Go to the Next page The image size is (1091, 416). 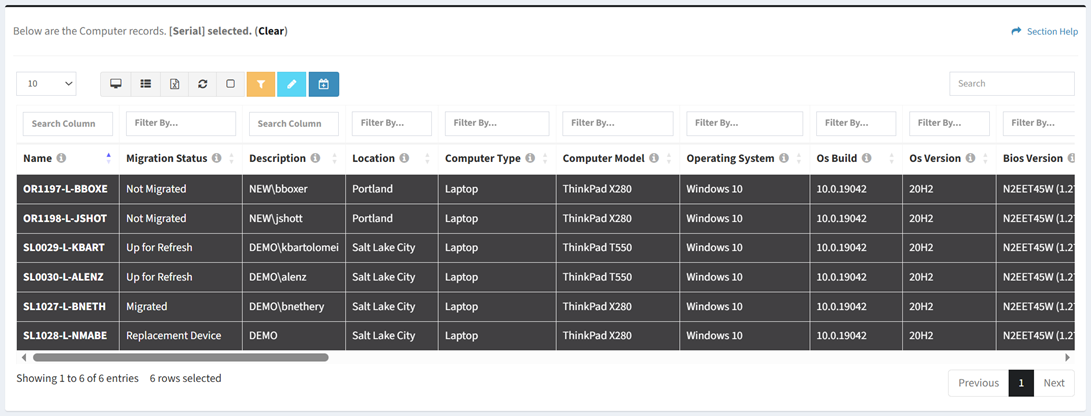click(x=1054, y=383)
